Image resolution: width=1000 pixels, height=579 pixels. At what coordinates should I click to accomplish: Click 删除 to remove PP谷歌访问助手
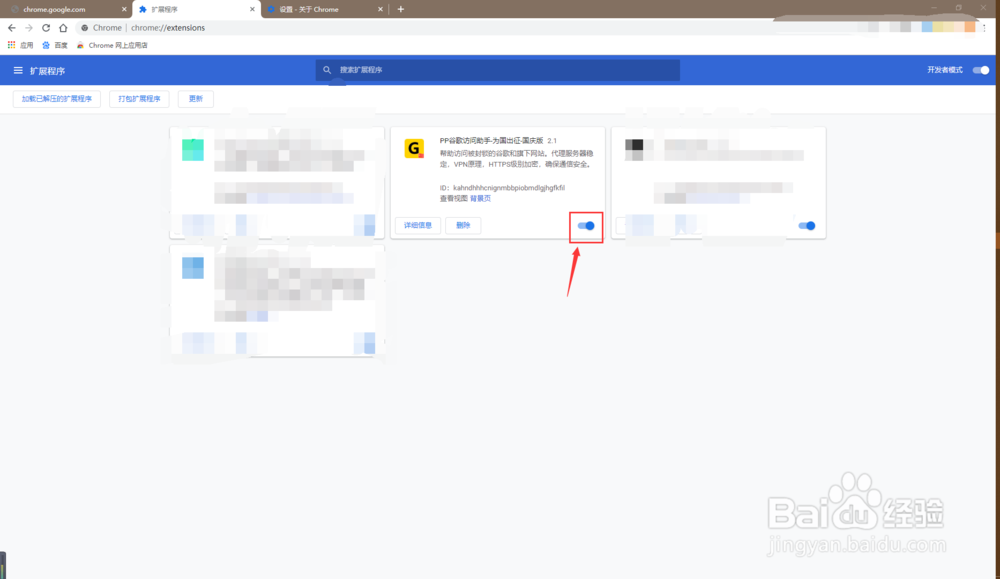click(463, 225)
